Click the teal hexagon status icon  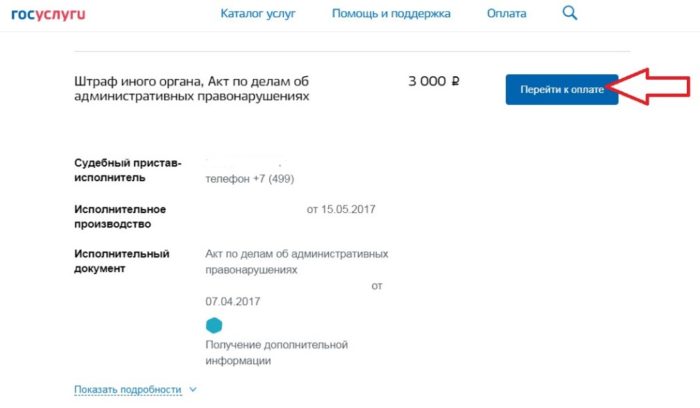[x=214, y=325]
